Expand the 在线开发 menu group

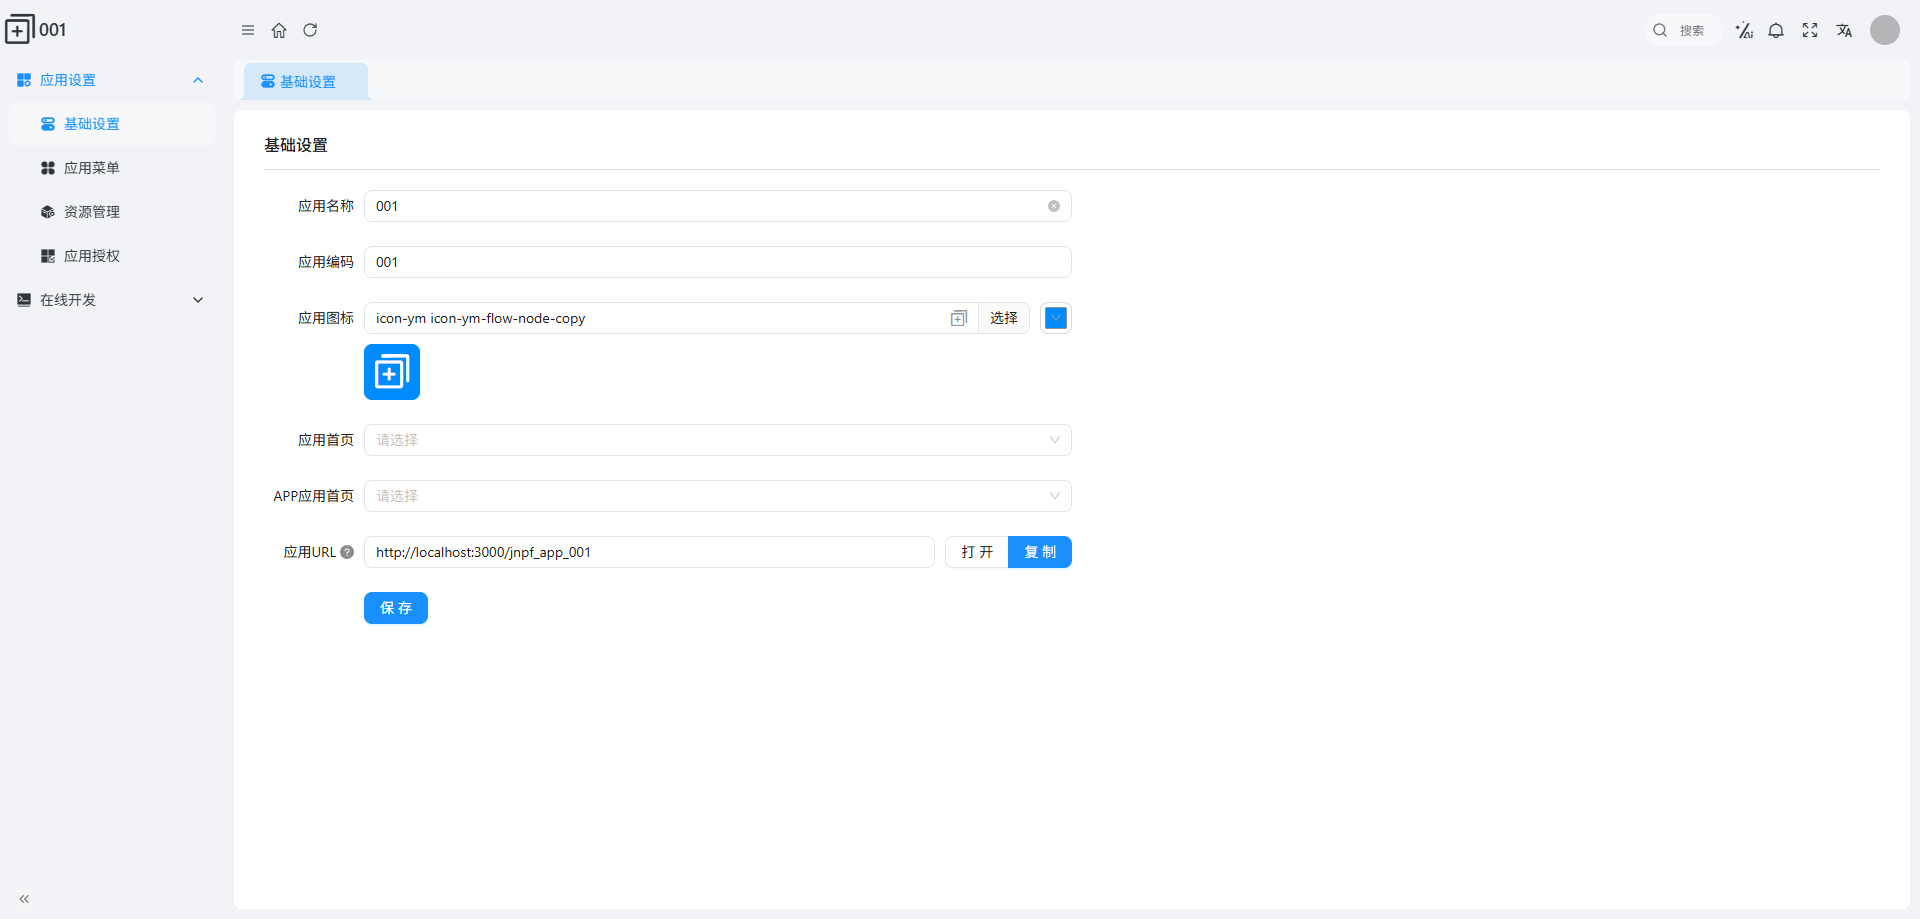coord(110,300)
